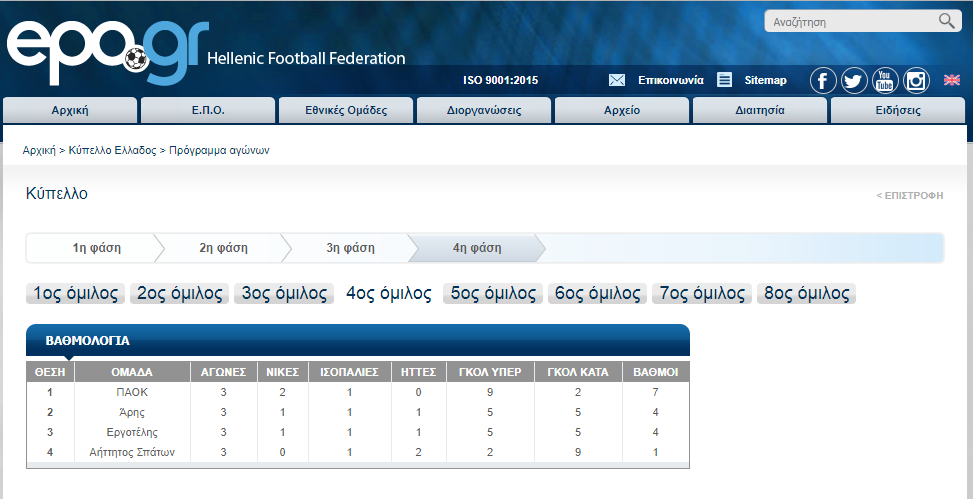Click Αήττητος Σπάτων points value 1
Viewport: 973px width, 499px height.
point(656,452)
